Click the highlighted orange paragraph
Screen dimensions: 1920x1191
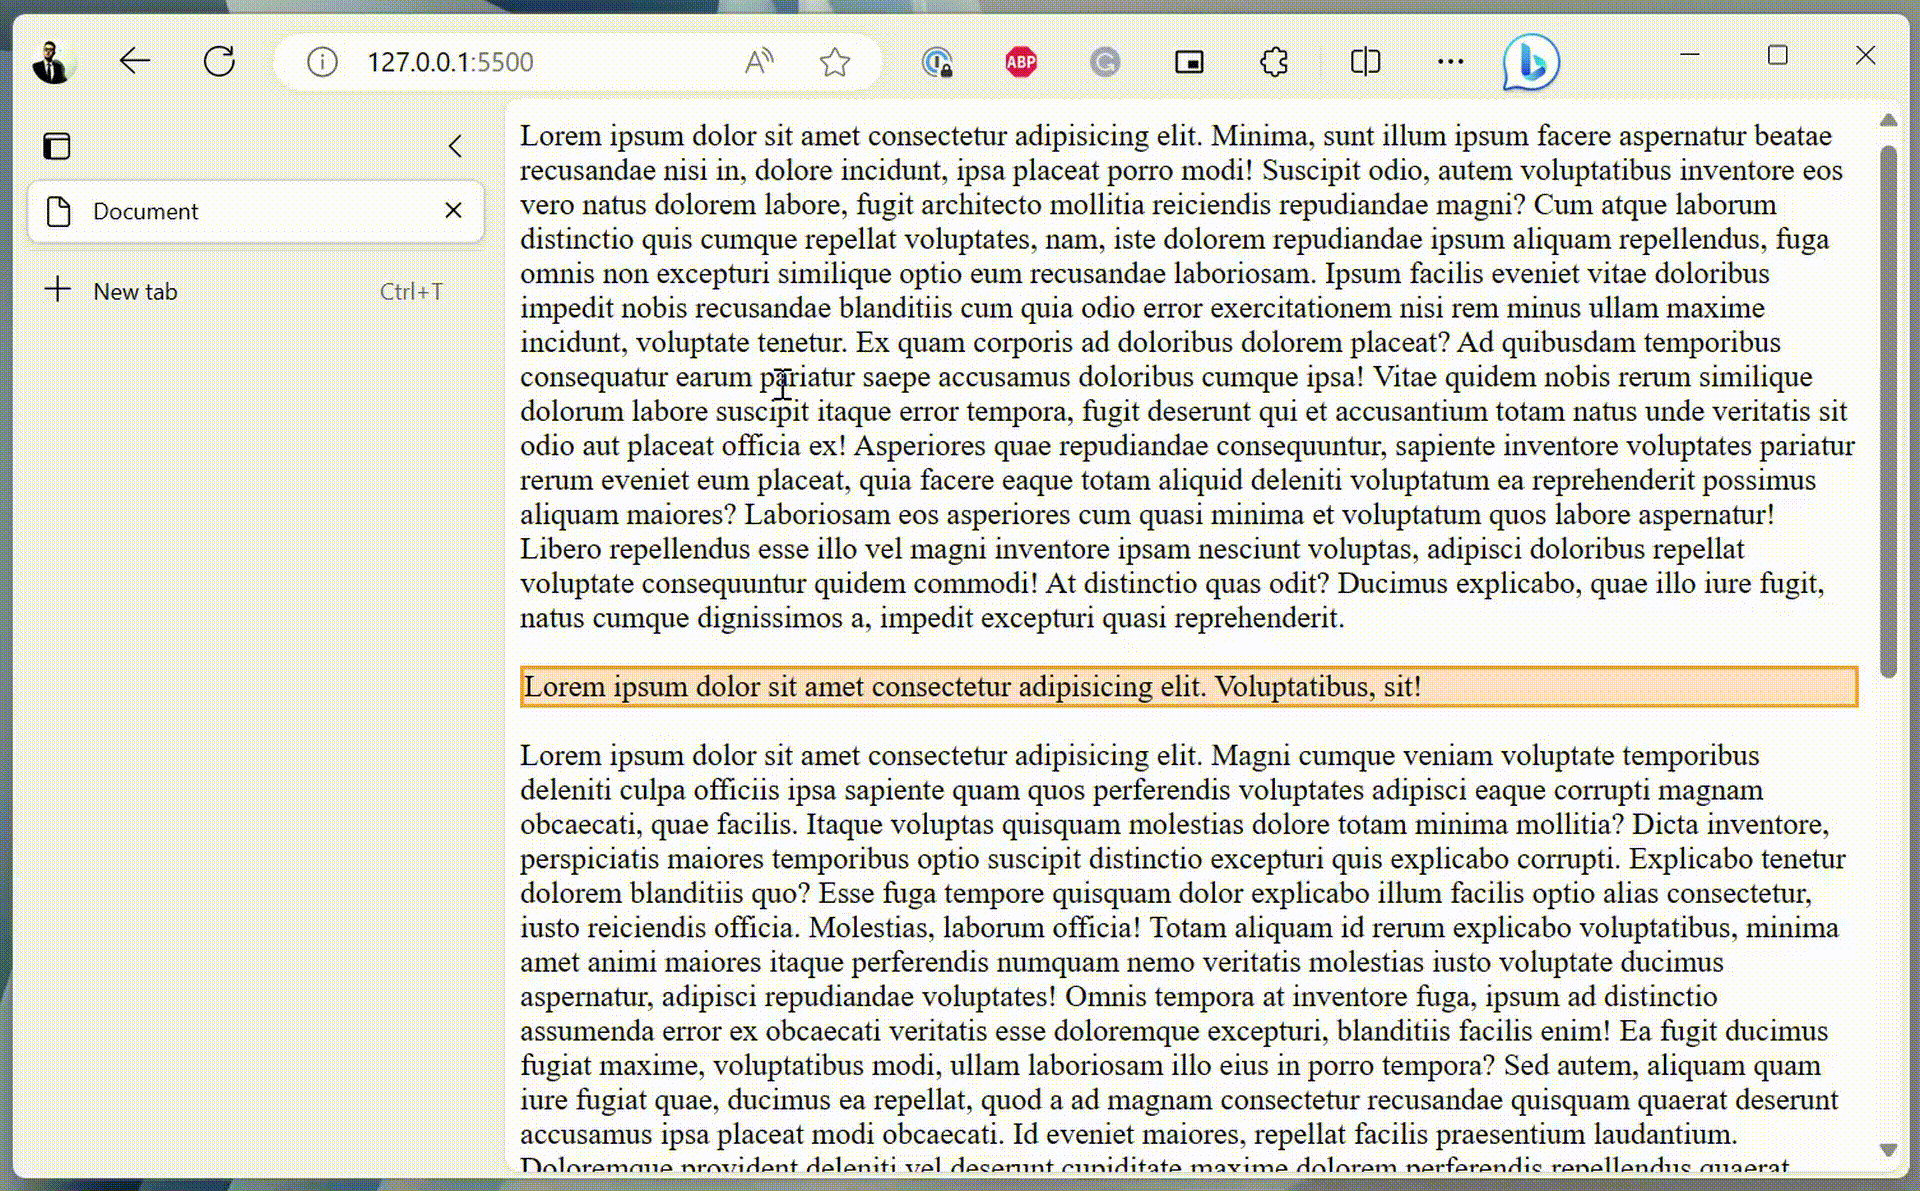click(x=1189, y=686)
